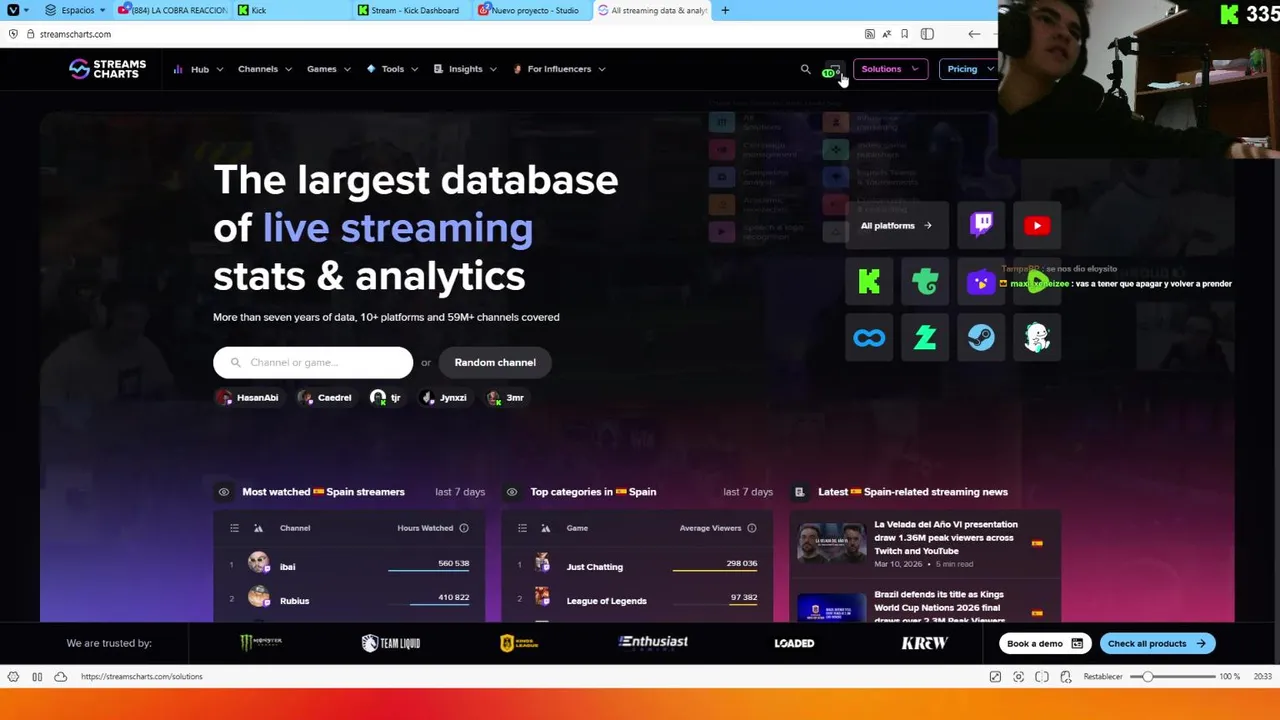Open the blue infinity platform icon
The width and height of the screenshot is (1280, 720).
[x=869, y=338]
